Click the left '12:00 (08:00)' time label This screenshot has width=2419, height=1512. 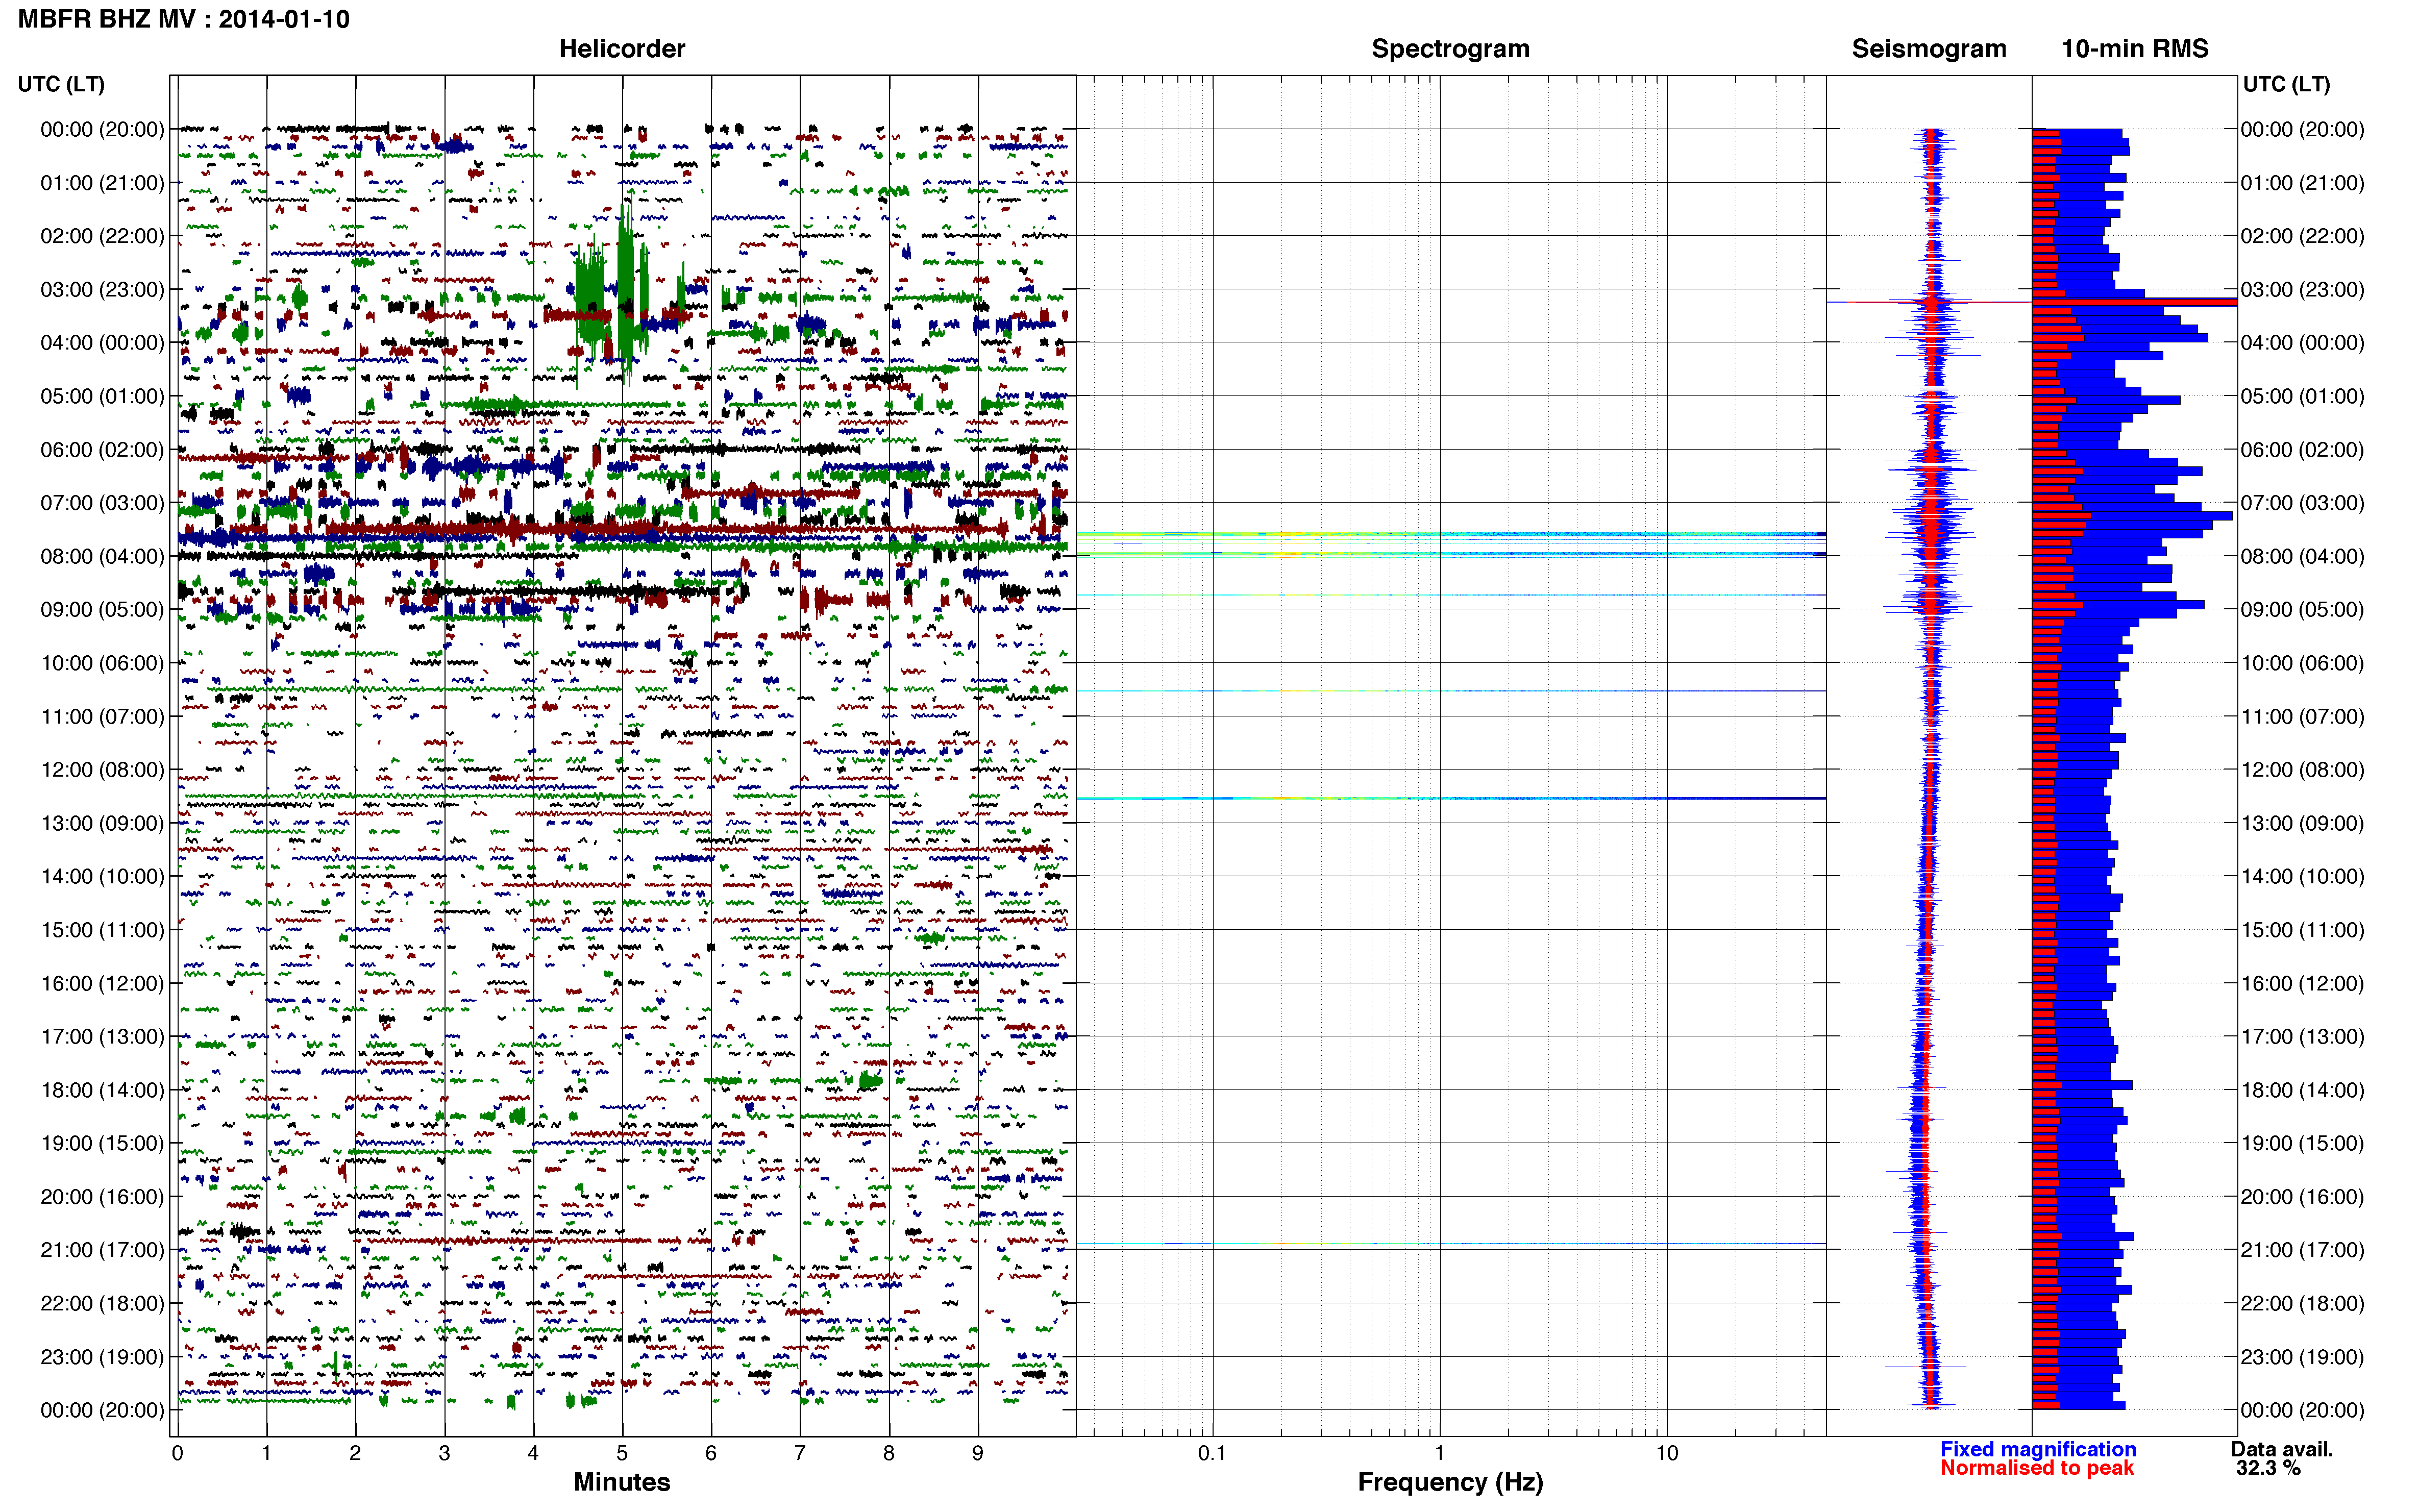102,770
